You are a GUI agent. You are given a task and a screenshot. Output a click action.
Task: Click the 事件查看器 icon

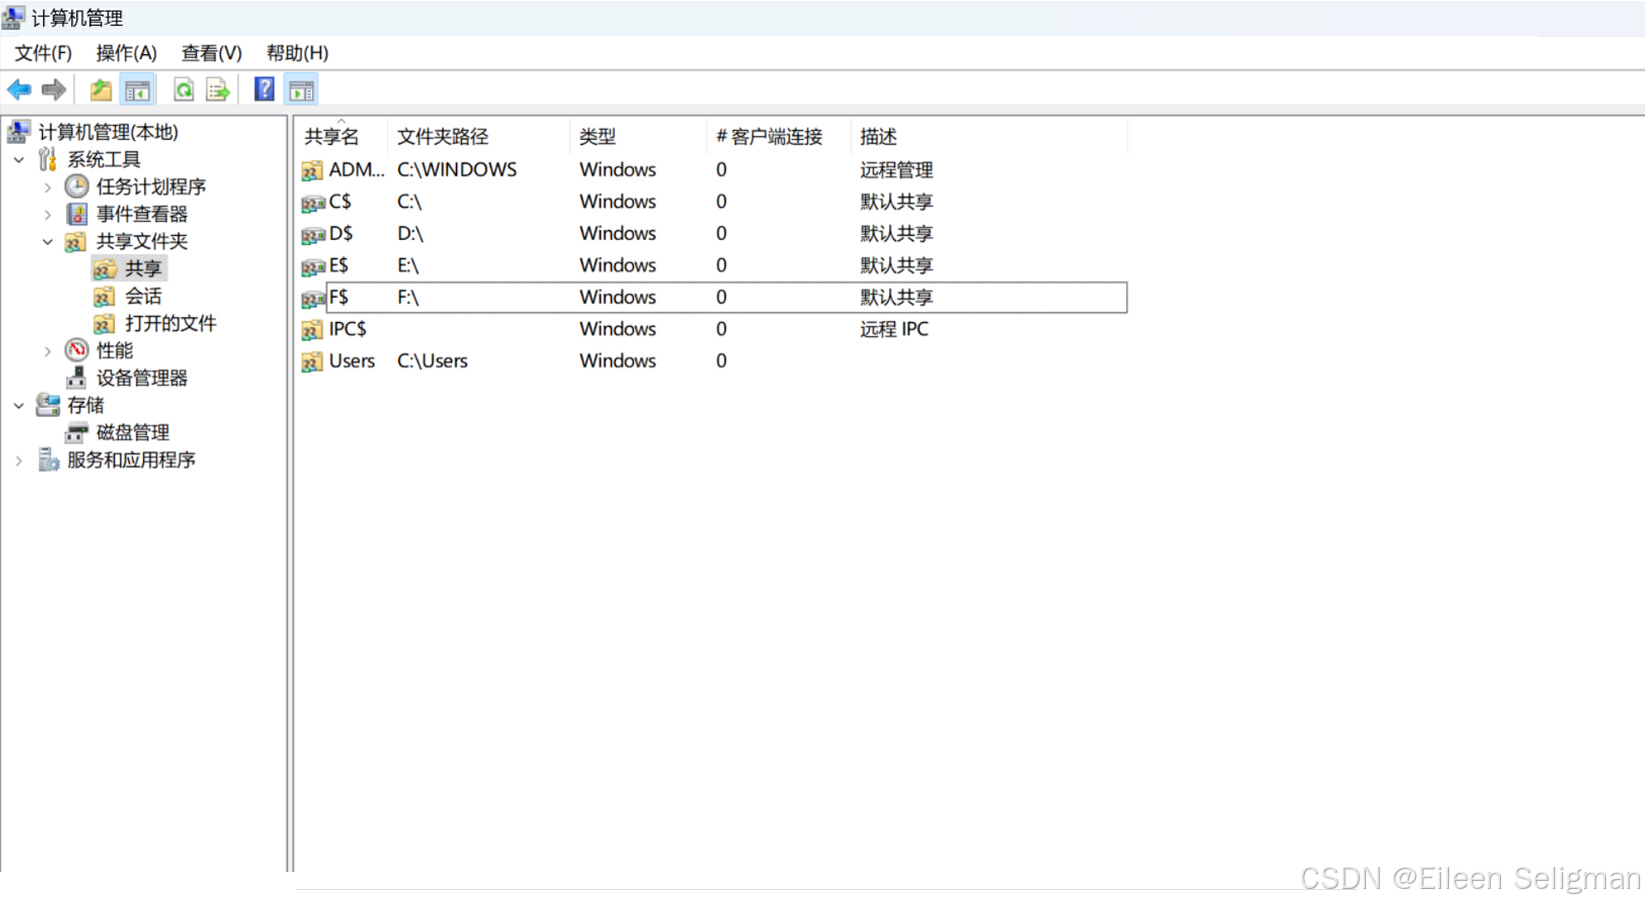(x=77, y=214)
